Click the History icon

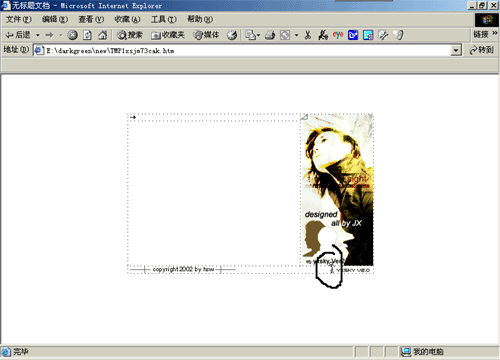tap(232, 35)
